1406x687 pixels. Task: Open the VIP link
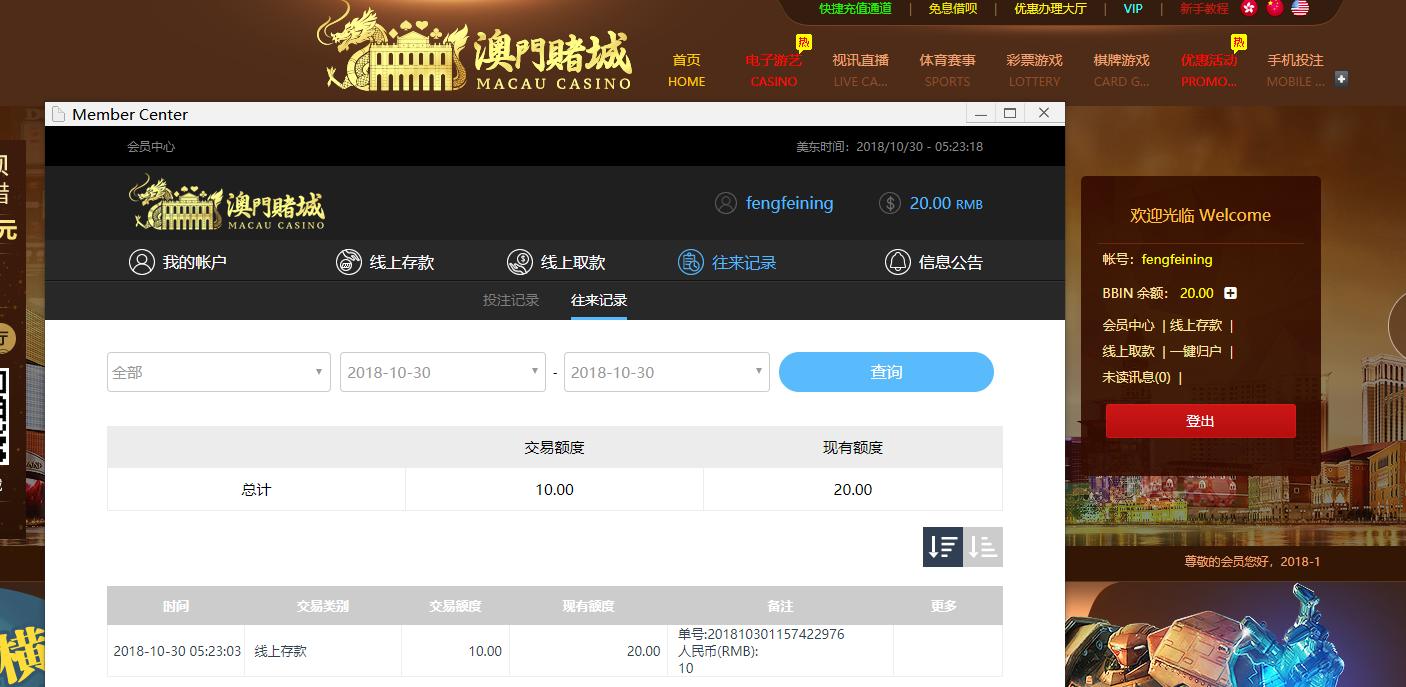(x=1133, y=8)
